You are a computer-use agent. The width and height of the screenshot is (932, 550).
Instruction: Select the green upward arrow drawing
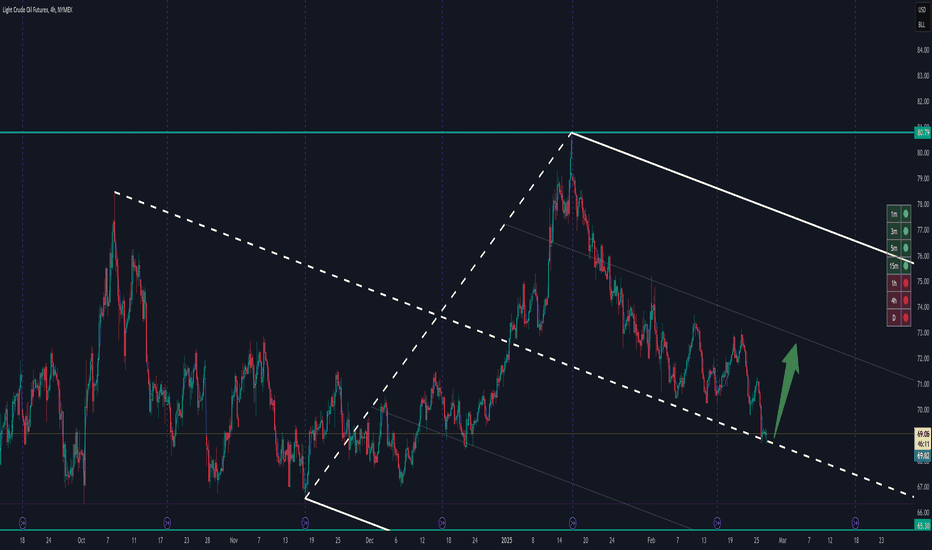coord(786,389)
